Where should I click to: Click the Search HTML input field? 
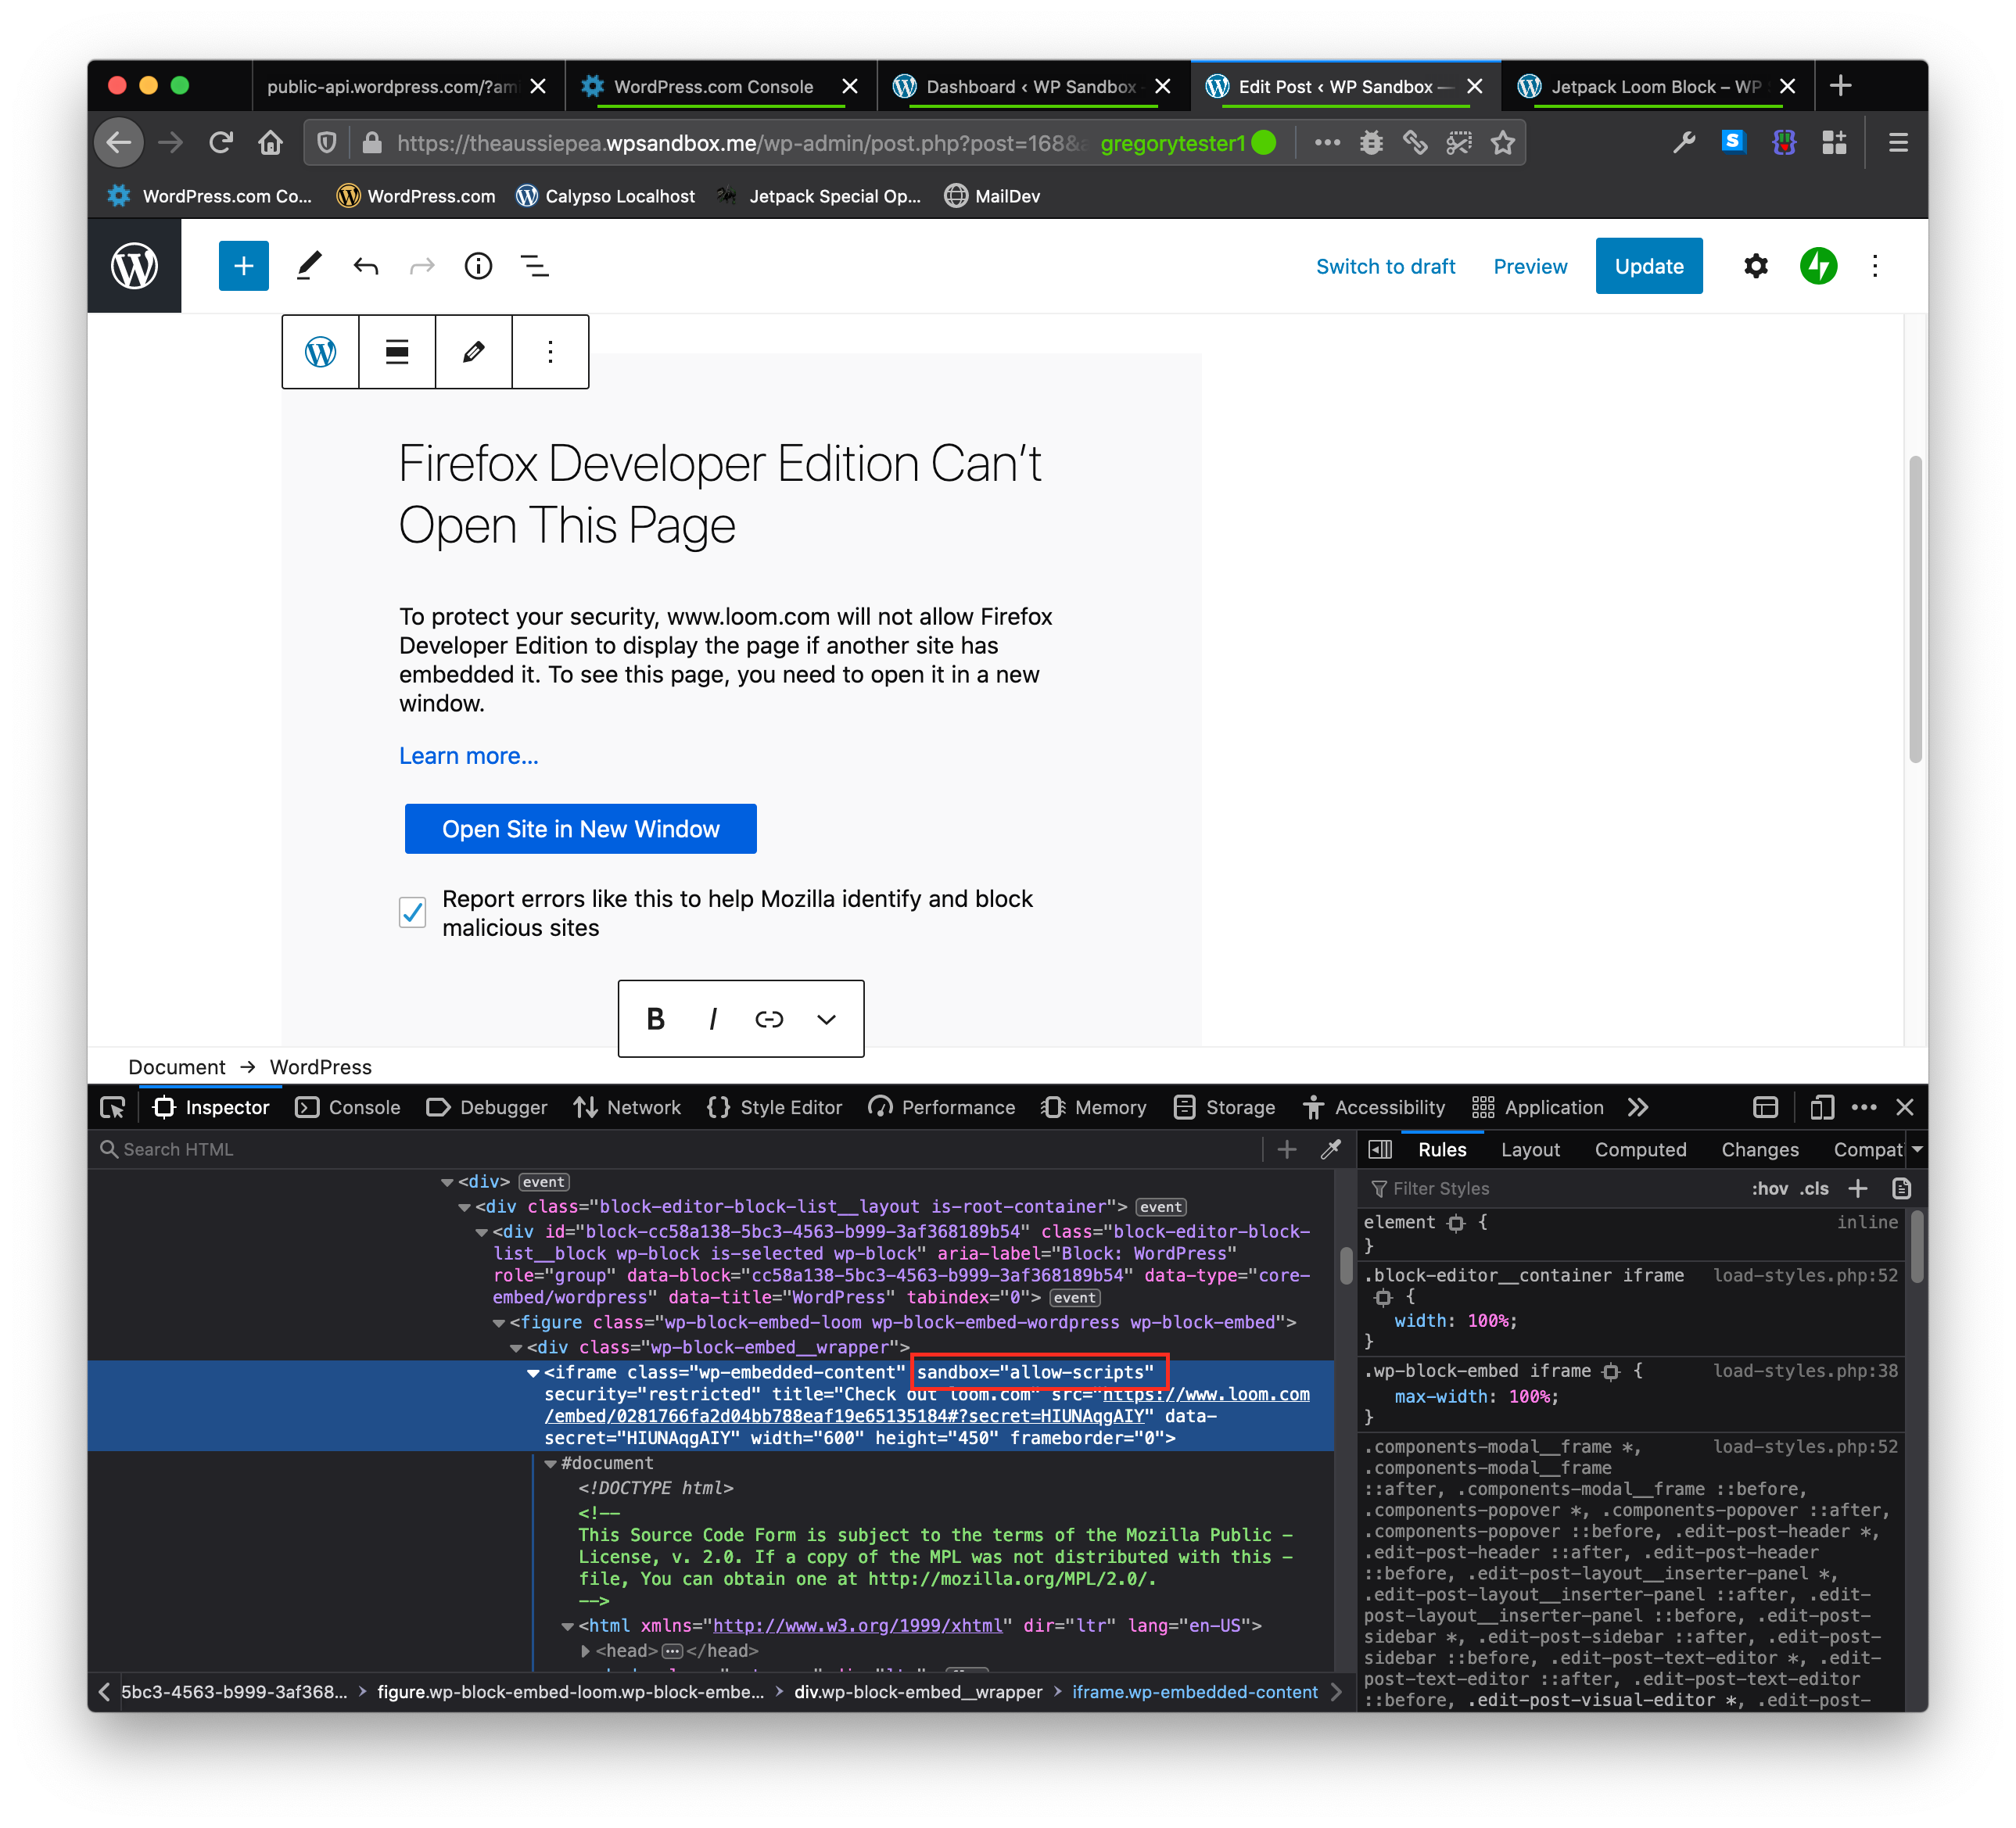pos(680,1149)
